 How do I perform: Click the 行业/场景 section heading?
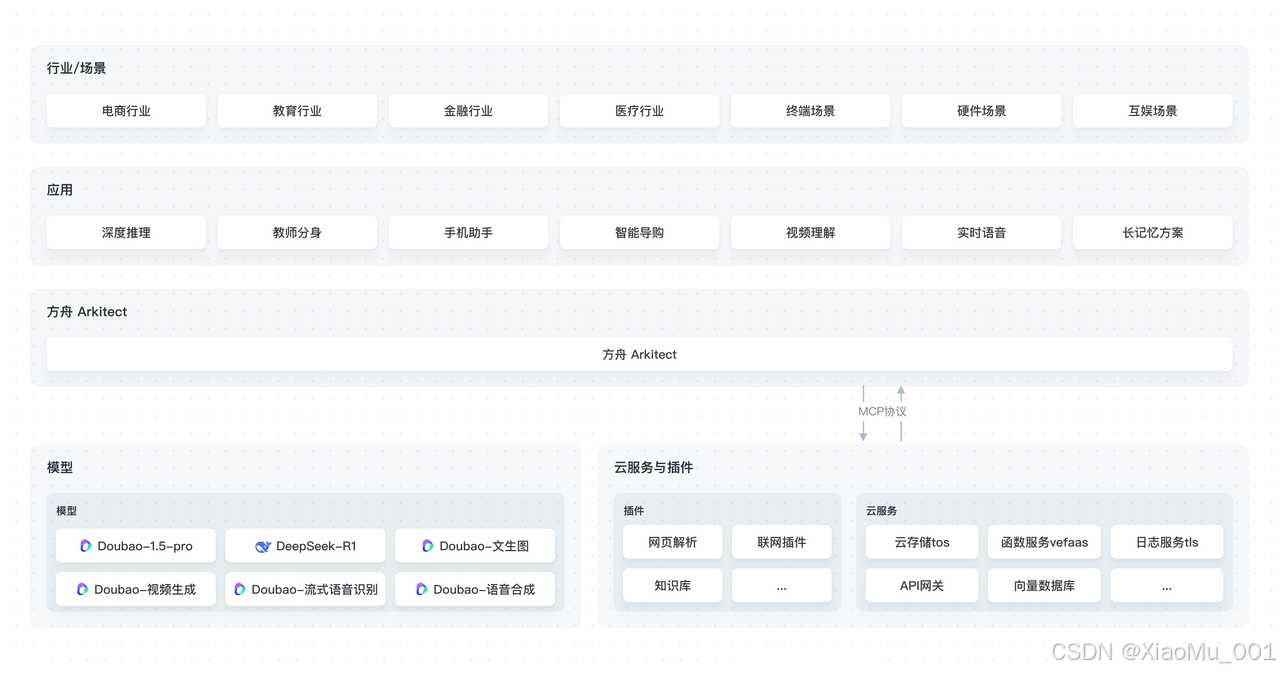76,68
